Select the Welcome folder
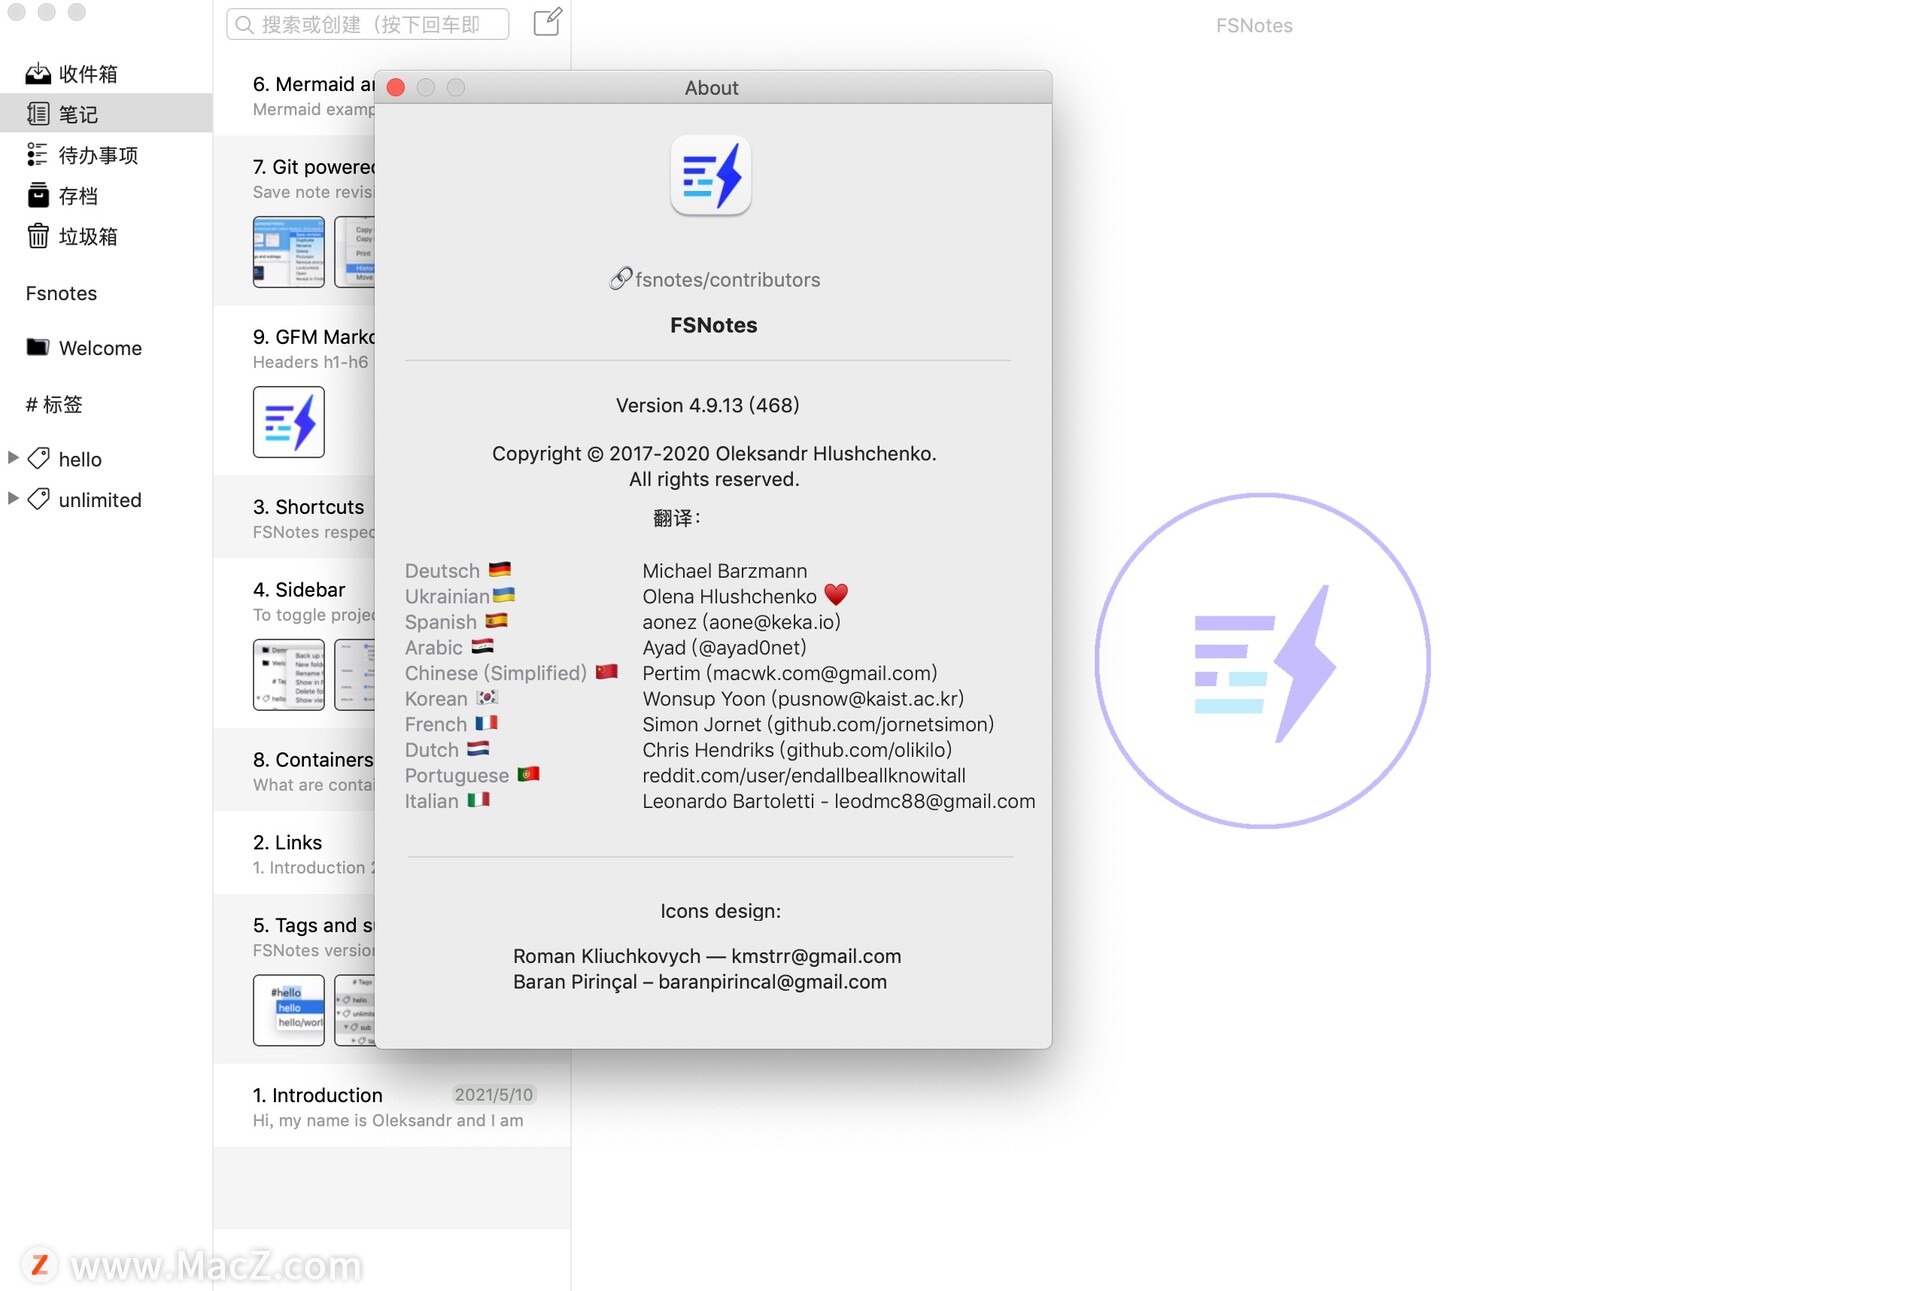Viewport: 1920px width, 1291px height. [x=106, y=347]
